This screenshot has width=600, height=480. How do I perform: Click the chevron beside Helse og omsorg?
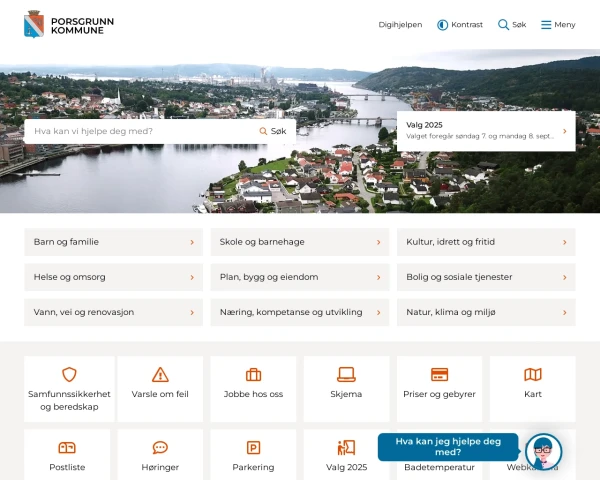point(192,278)
